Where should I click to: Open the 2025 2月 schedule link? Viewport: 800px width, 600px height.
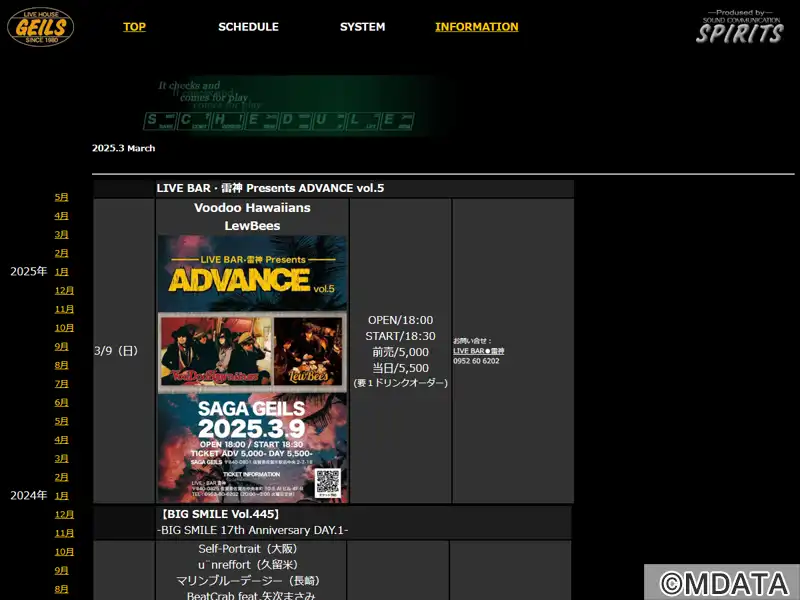[61, 253]
